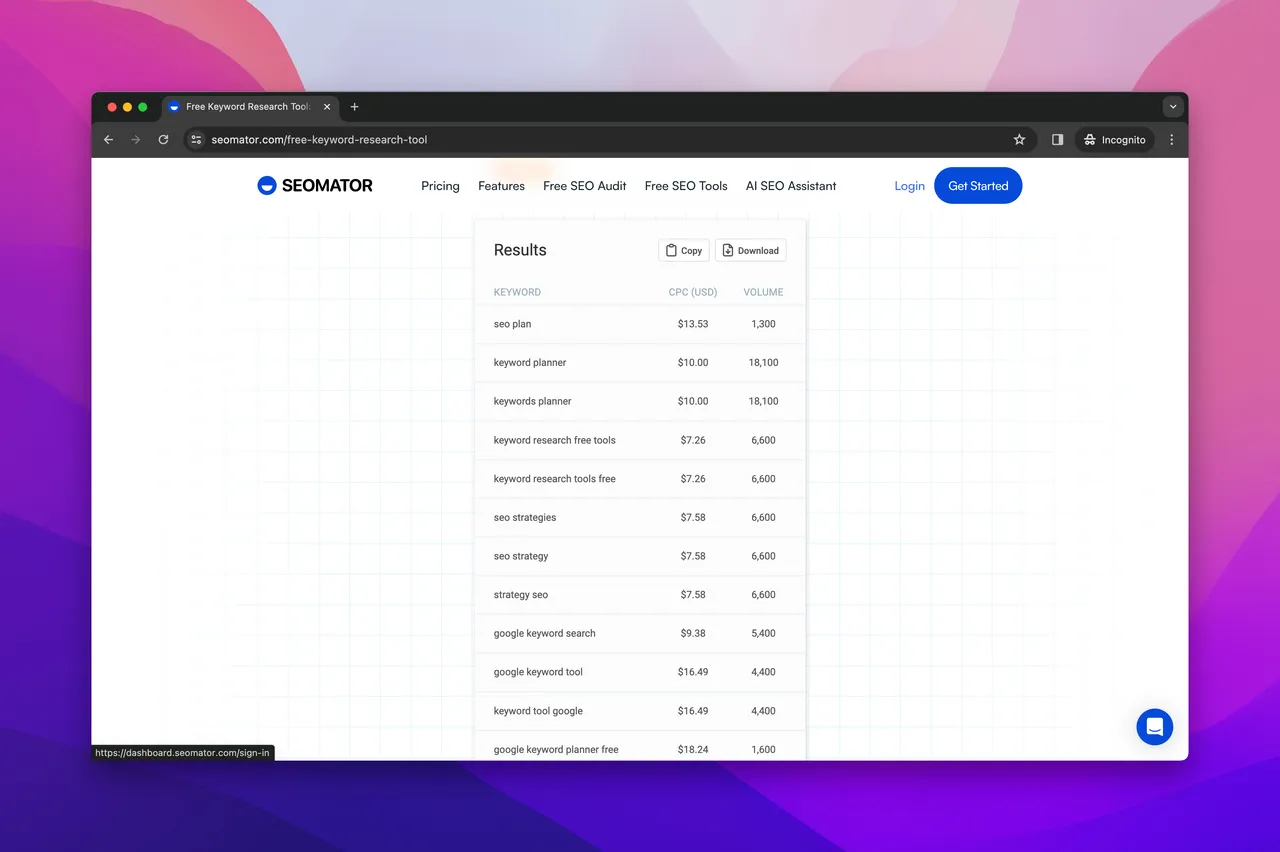Select the 'strategy seo' keyword
The height and width of the screenshot is (852, 1280).
521,595
